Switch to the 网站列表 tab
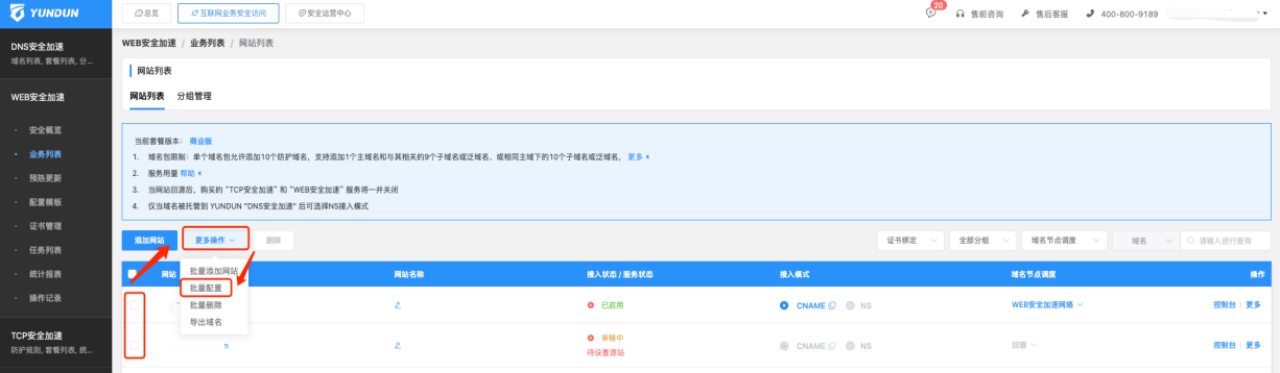 point(147,96)
